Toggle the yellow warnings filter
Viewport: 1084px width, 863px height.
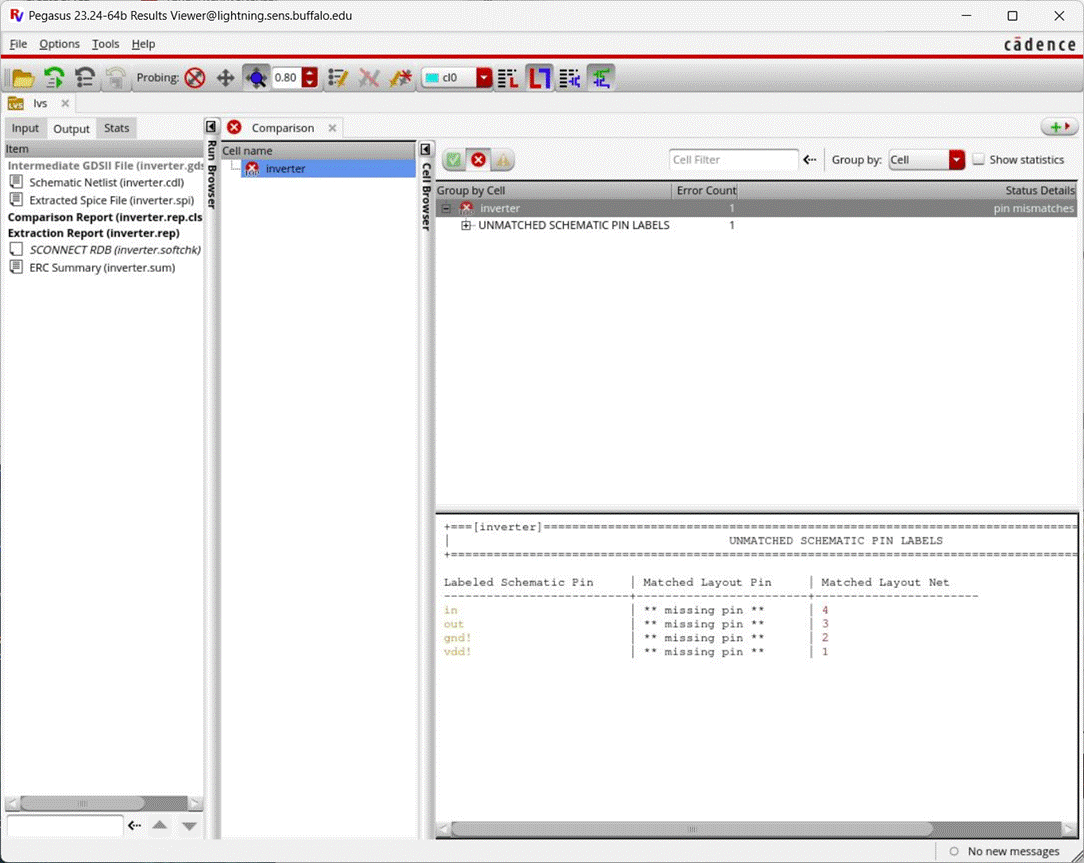pos(503,159)
